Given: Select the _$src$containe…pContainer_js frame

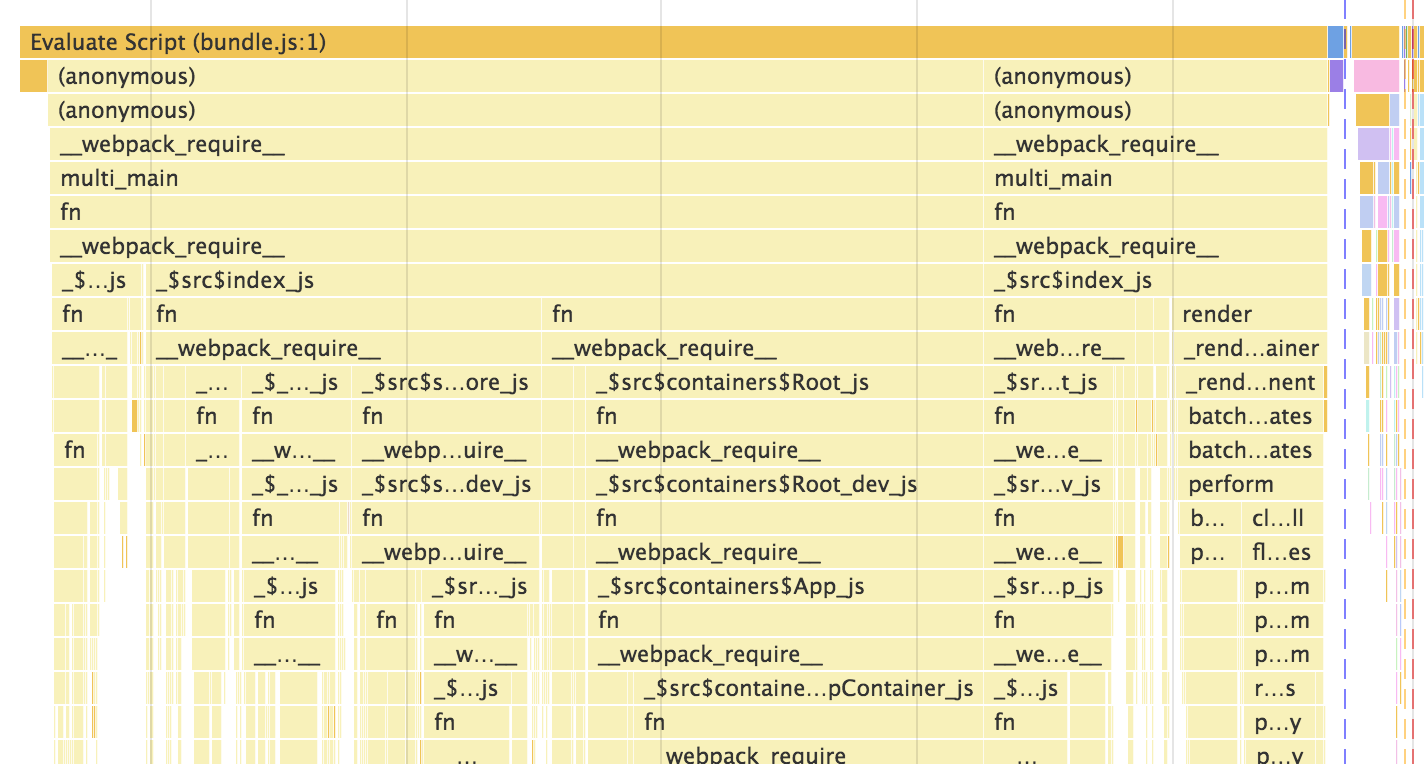Looking at the screenshot, I should click(x=807, y=689).
